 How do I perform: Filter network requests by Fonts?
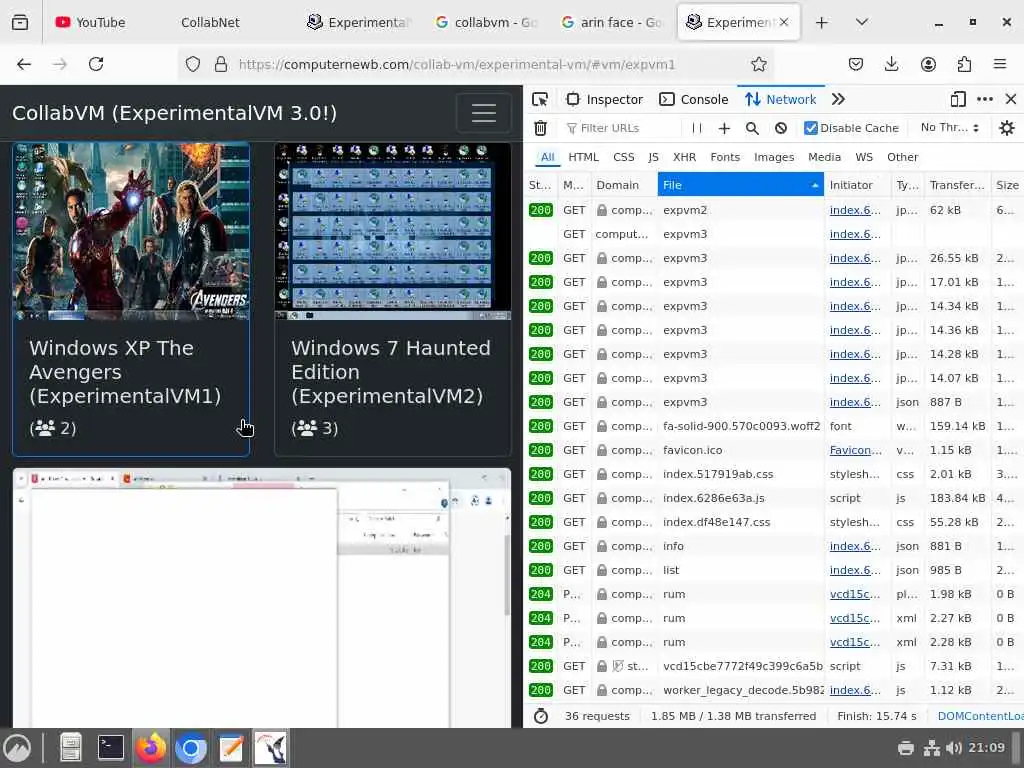pos(725,157)
